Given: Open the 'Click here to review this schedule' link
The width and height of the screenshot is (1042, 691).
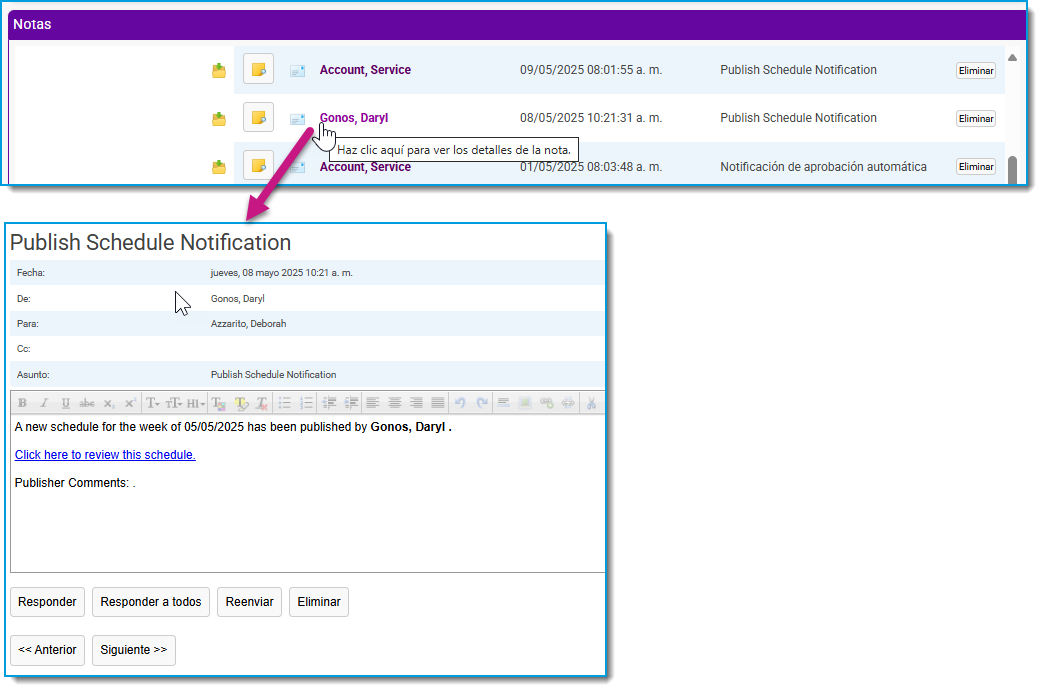Looking at the screenshot, I should tap(105, 454).
